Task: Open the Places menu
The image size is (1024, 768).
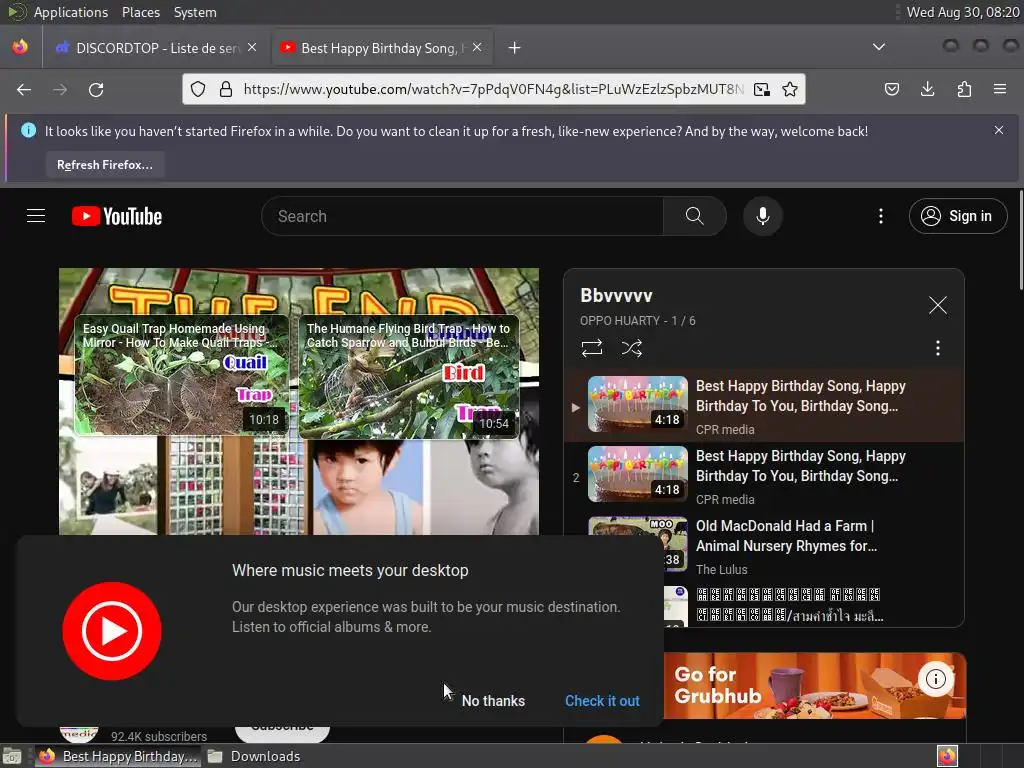Action: pos(140,12)
